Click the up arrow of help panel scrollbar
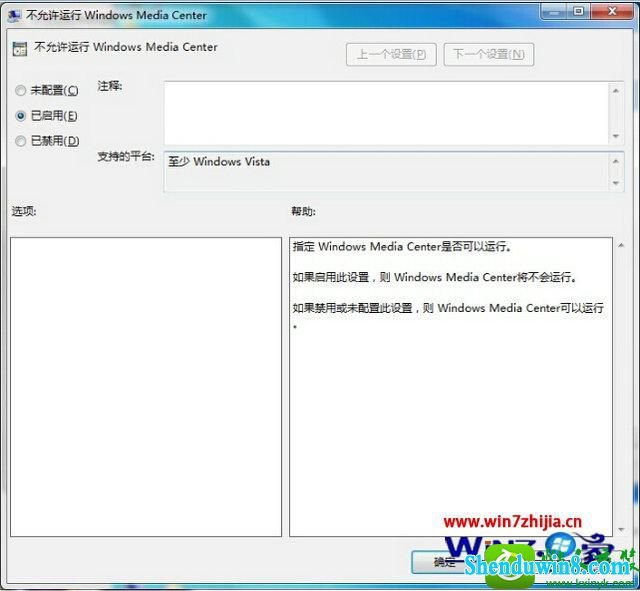 [x=621, y=245]
